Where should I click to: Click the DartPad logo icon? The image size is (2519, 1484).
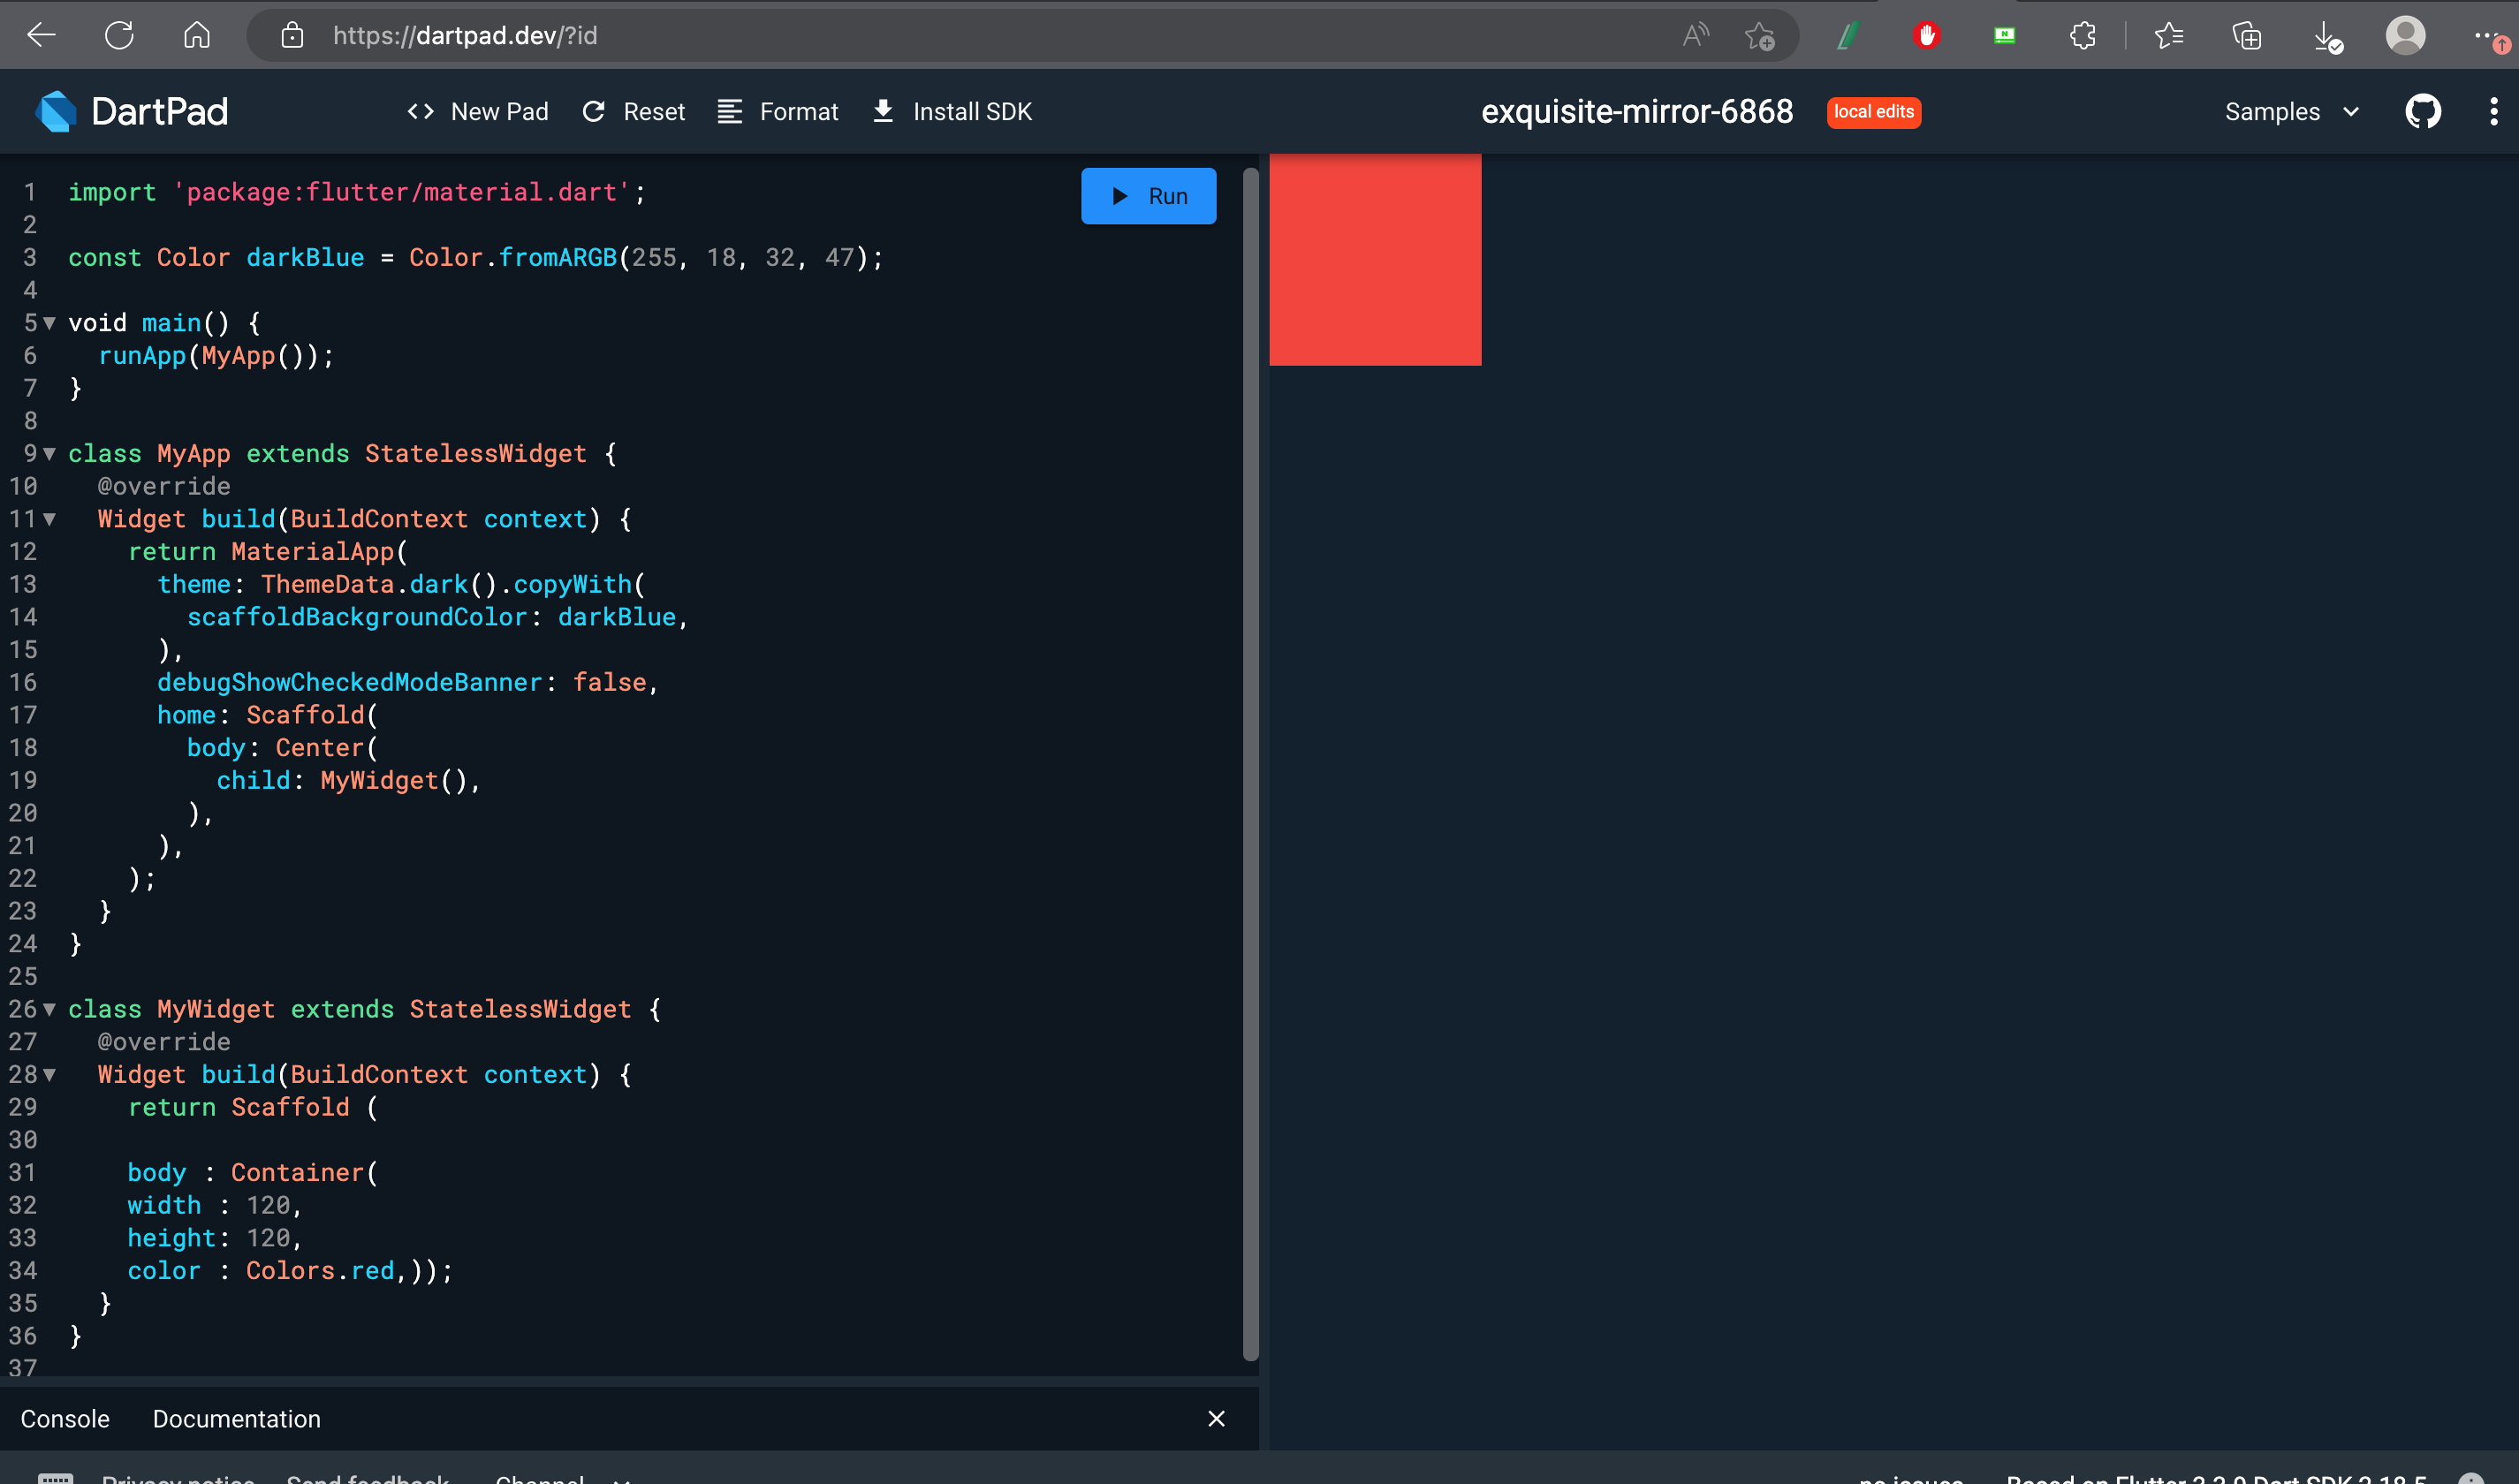pos(56,111)
